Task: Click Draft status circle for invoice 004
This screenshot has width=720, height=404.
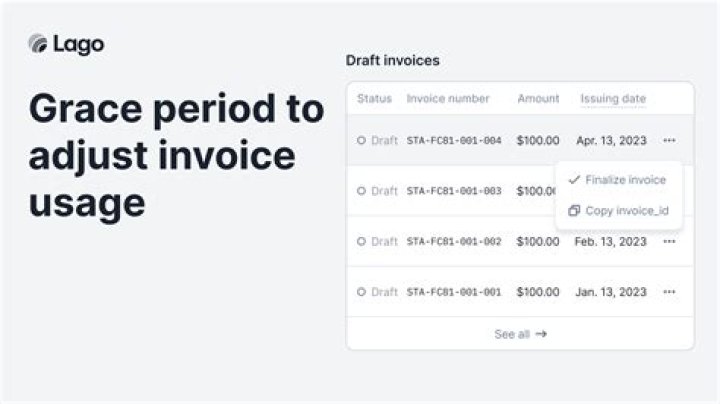Action: [361, 140]
